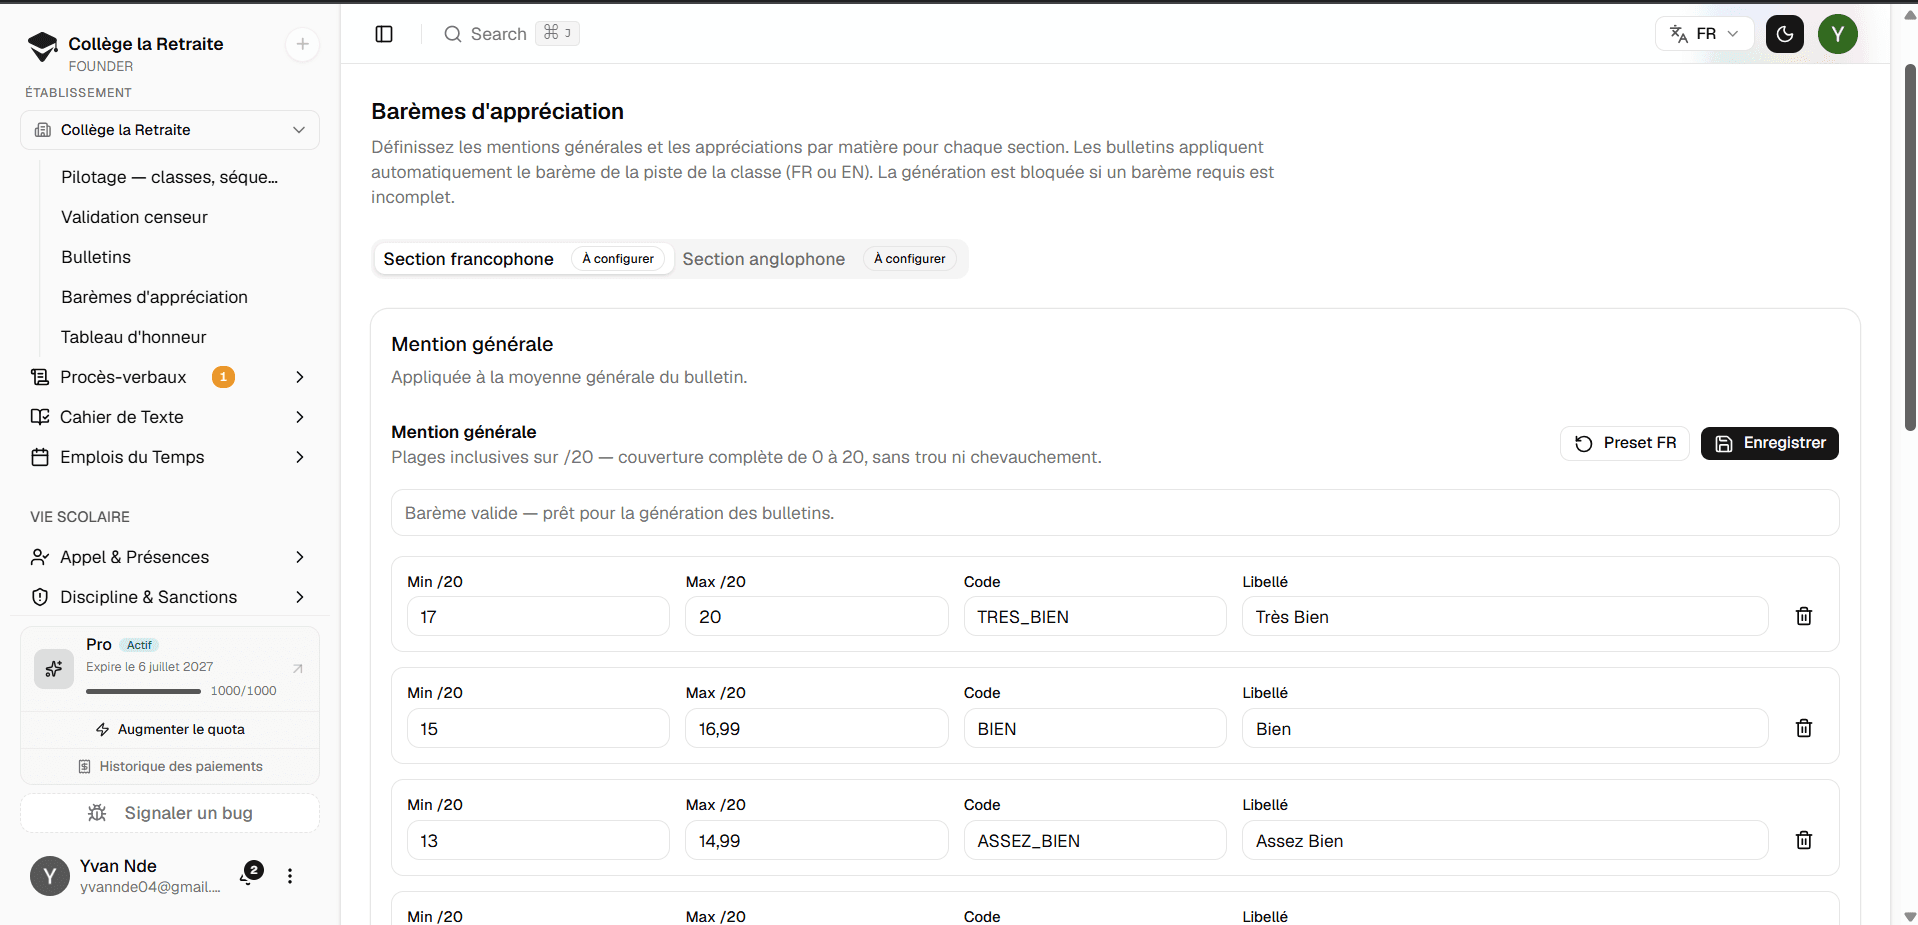Open notifications bell with badge 2

(249, 875)
